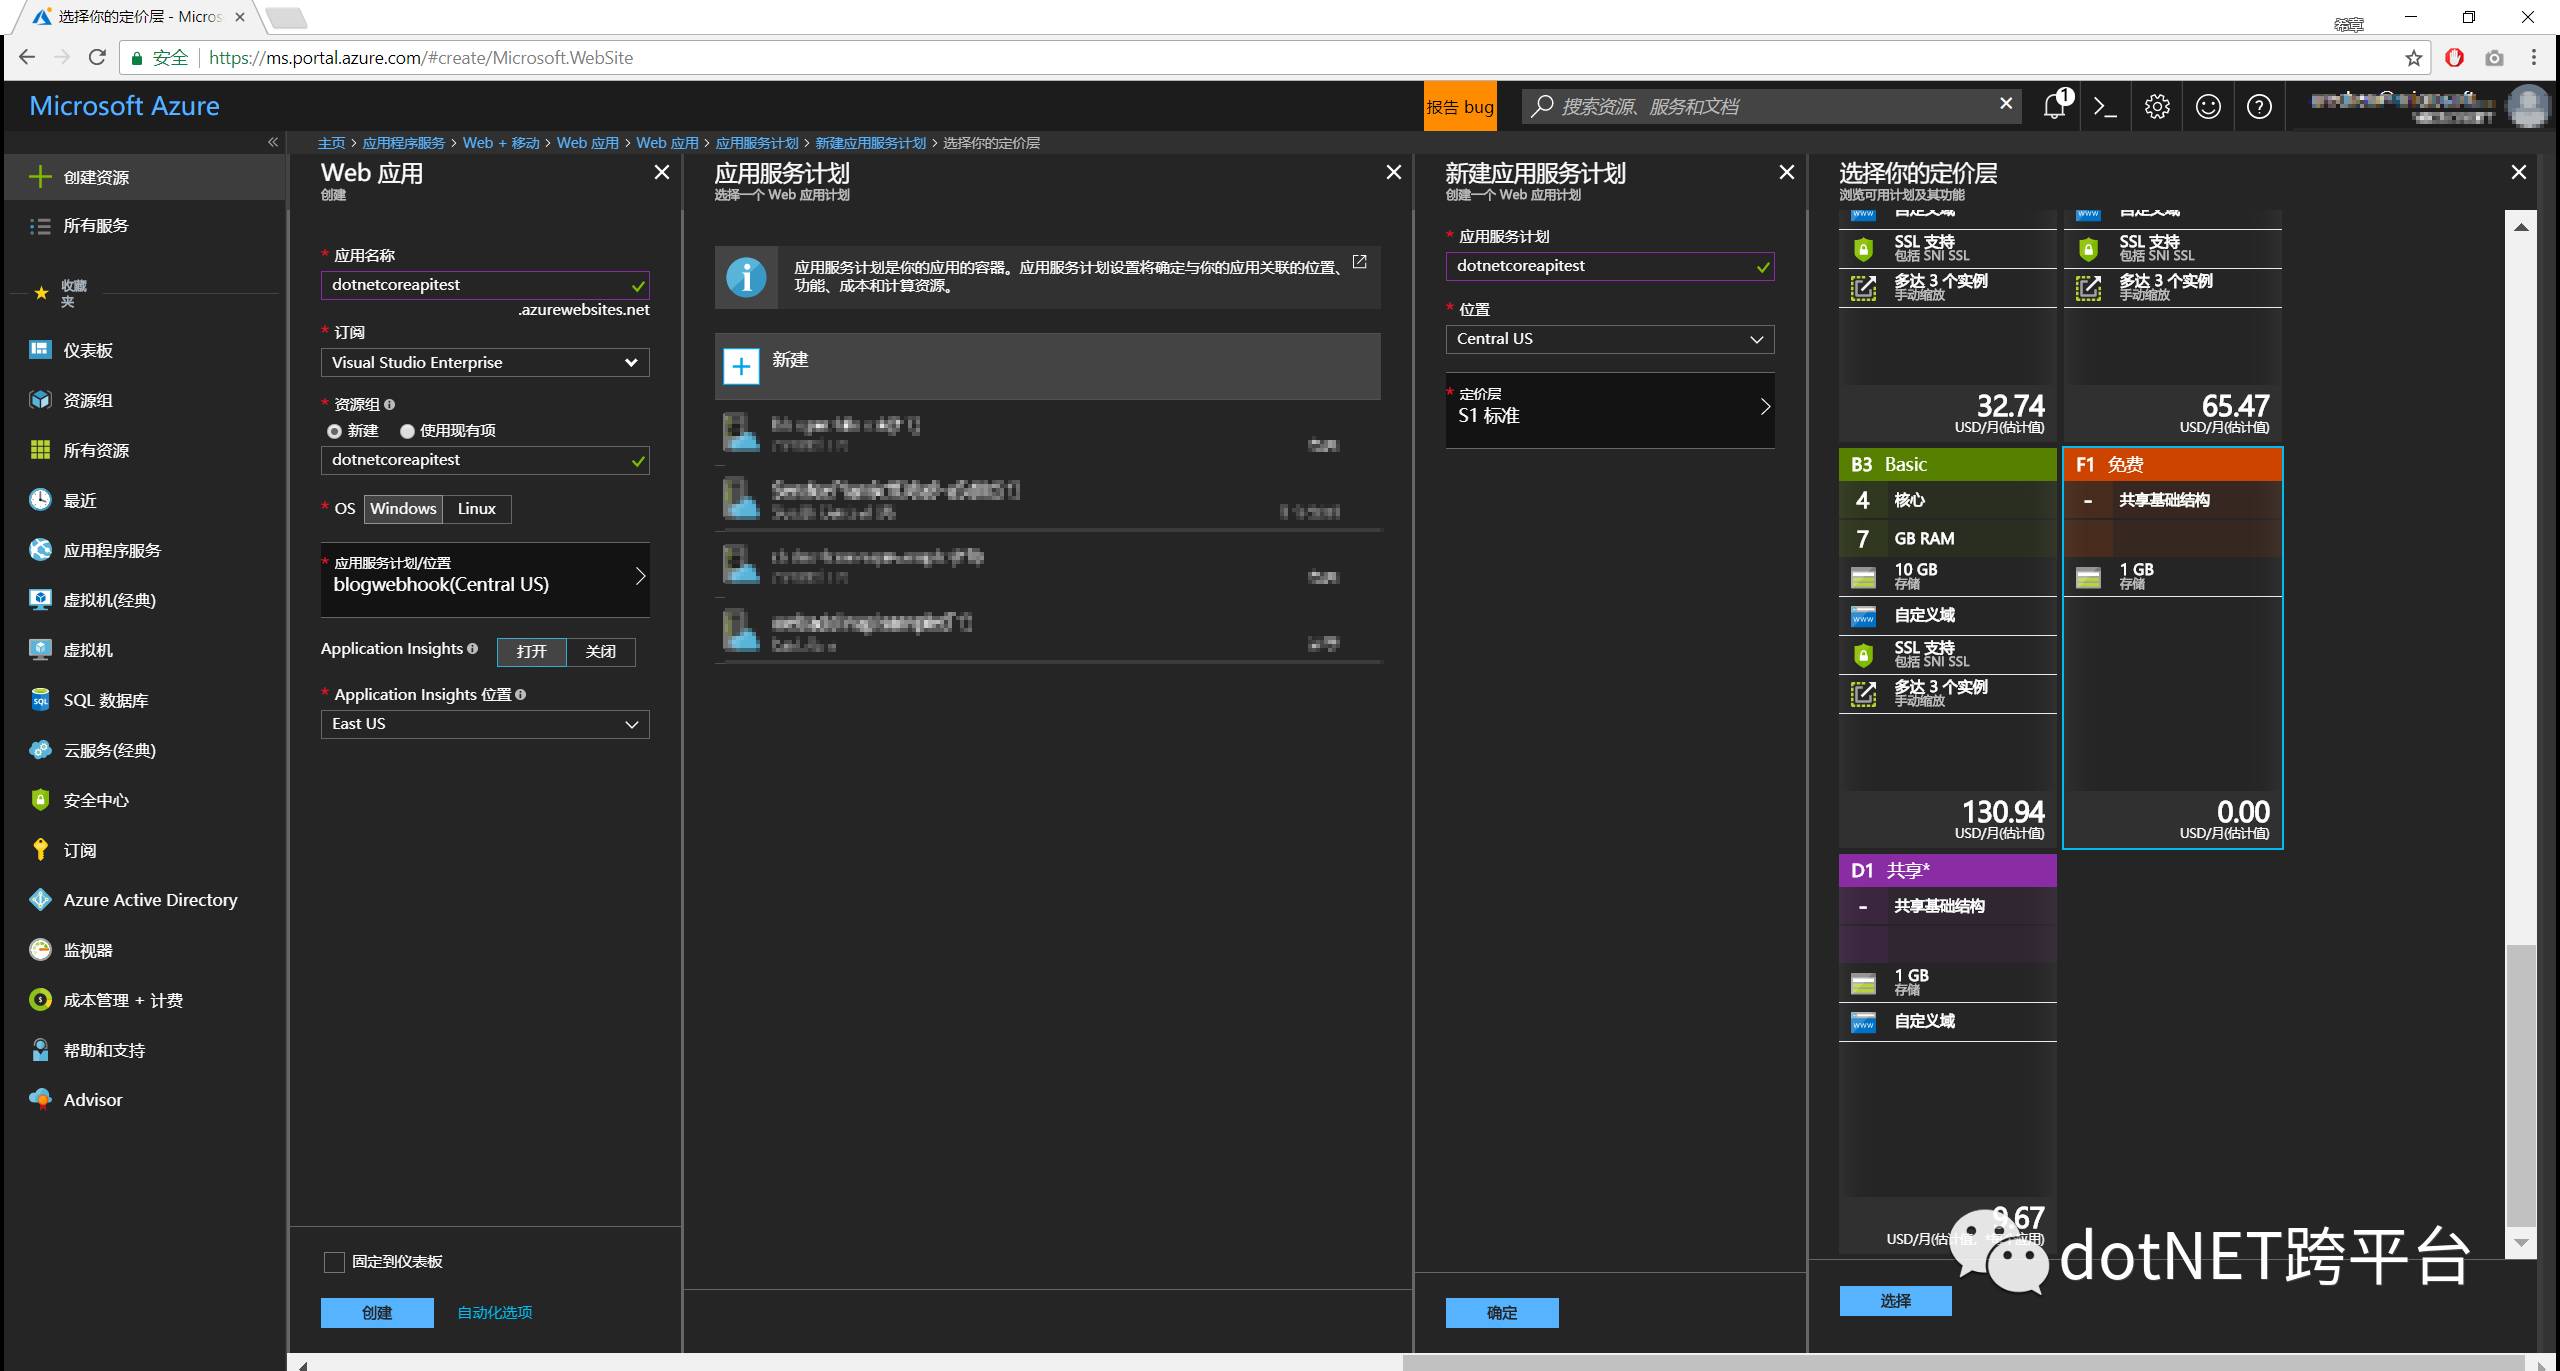The height and width of the screenshot is (1371, 2560).
Task: Select the 使用现有项 radio button
Action: 407,431
